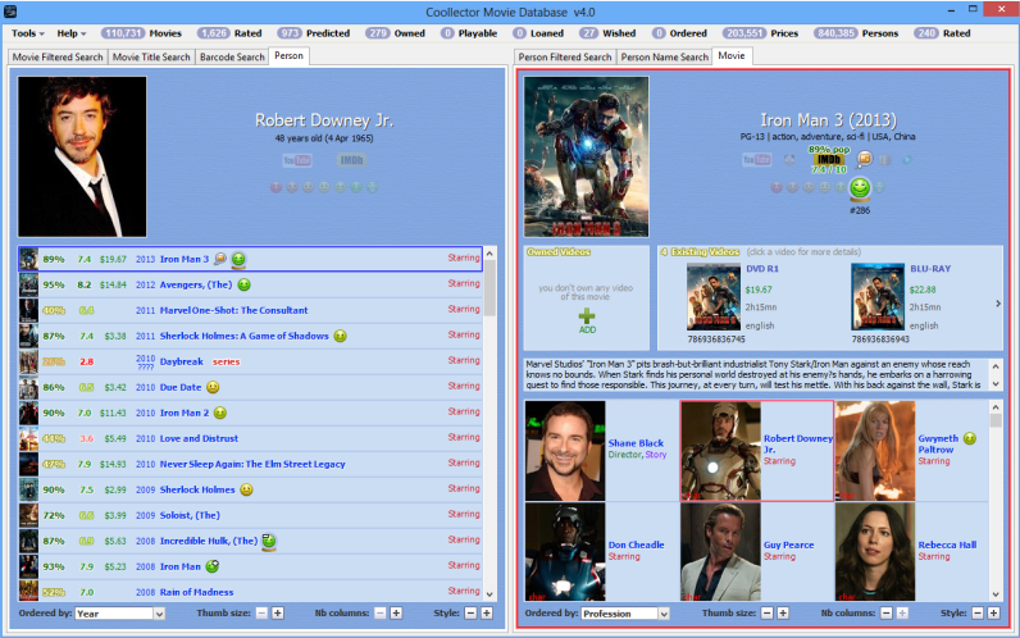This screenshot has width=1020, height=638.
Task: Click the Persons counter
Action: (x=856, y=33)
